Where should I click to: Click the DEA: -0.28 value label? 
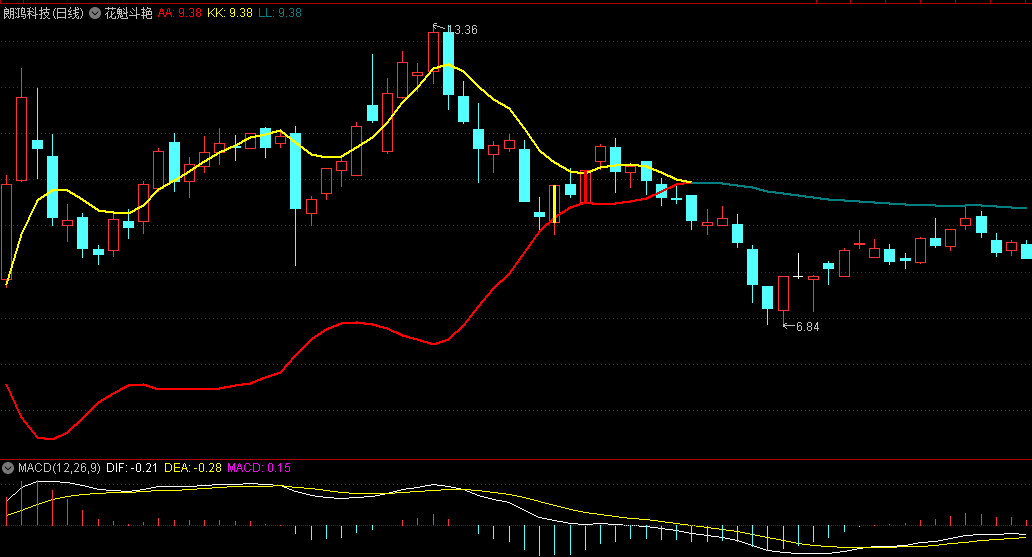(193, 468)
